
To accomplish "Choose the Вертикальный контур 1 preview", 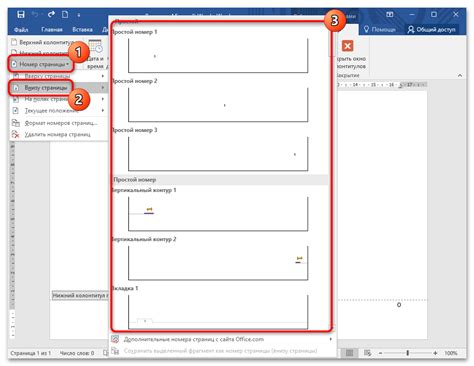I will coord(218,214).
